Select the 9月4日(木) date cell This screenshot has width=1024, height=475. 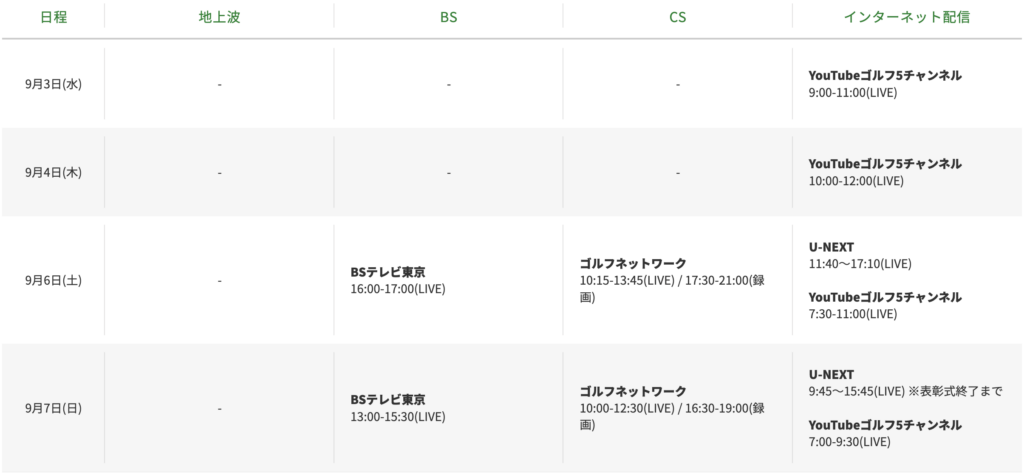click(53, 172)
